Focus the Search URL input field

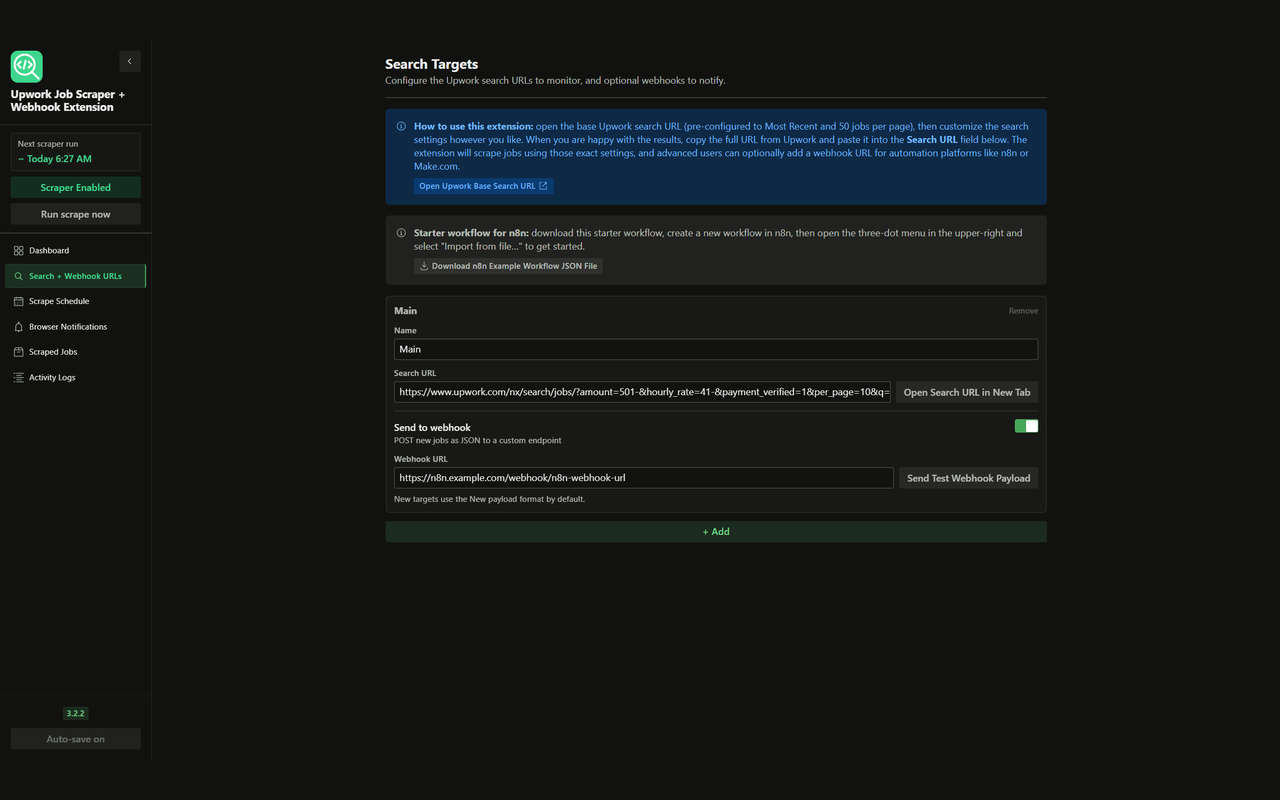pos(642,392)
